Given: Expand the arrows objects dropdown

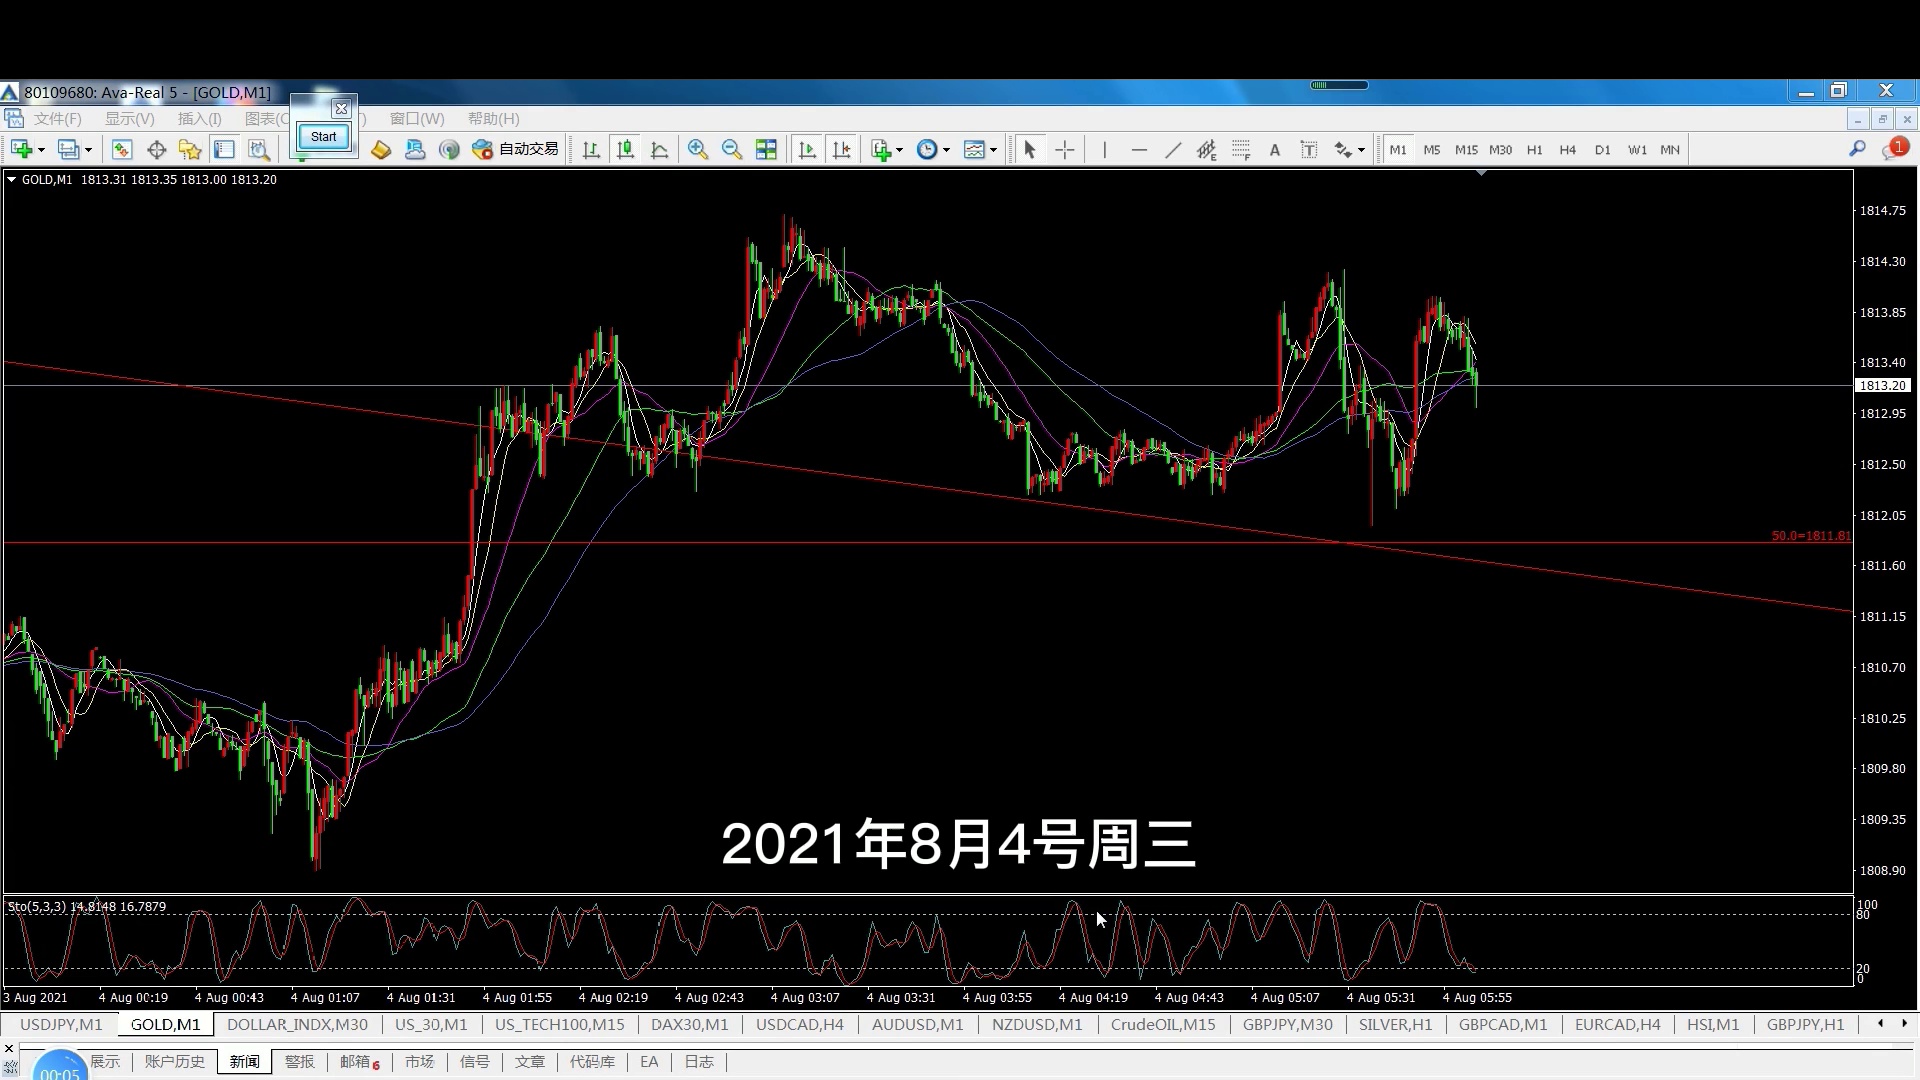Looking at the screenshot, I should click(1361, 151).
